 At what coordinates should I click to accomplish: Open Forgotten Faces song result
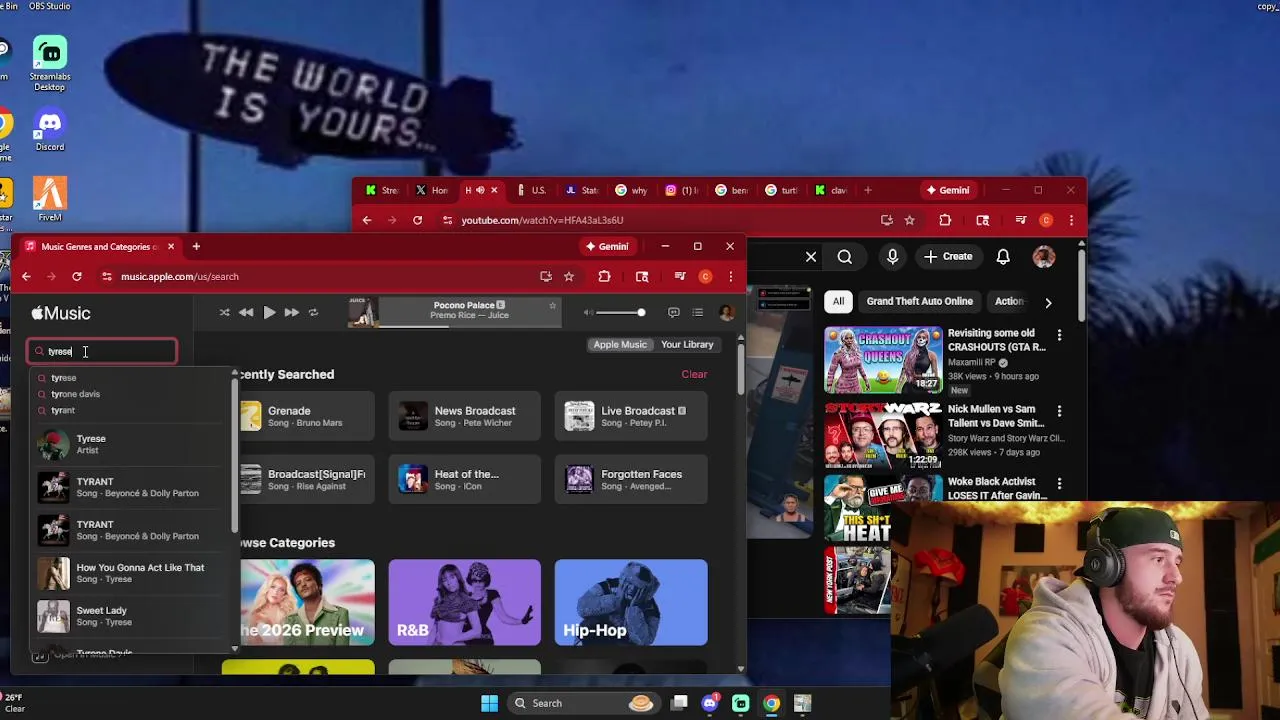[x=633, y=480]
